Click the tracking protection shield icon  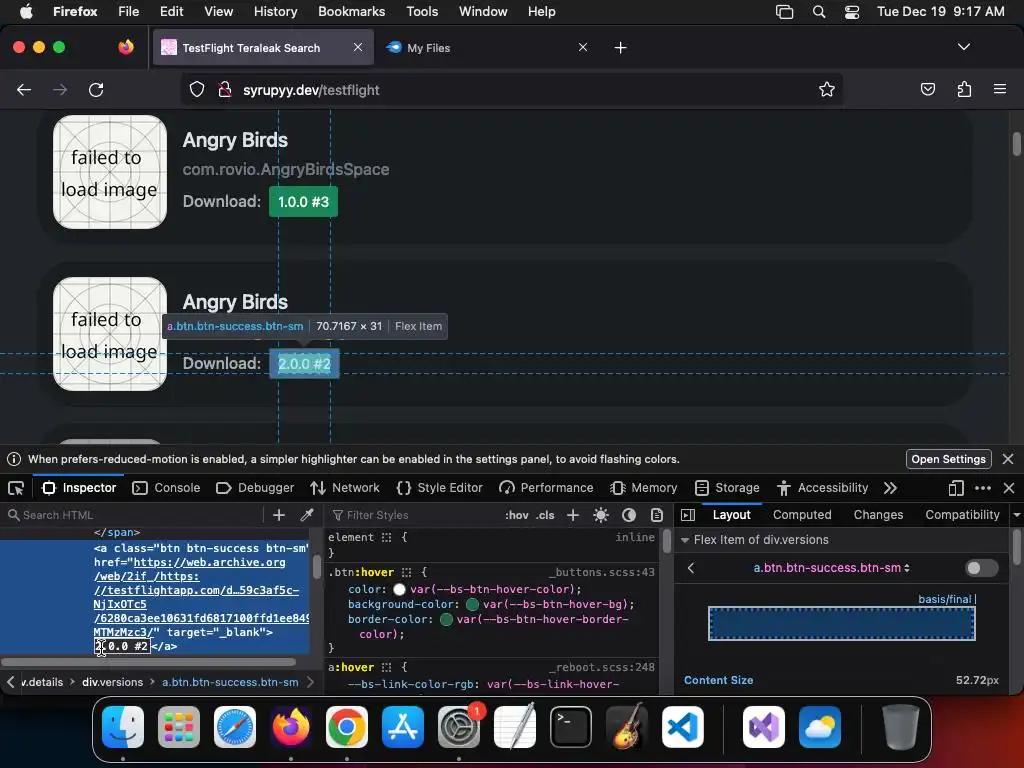pos(197,89)
